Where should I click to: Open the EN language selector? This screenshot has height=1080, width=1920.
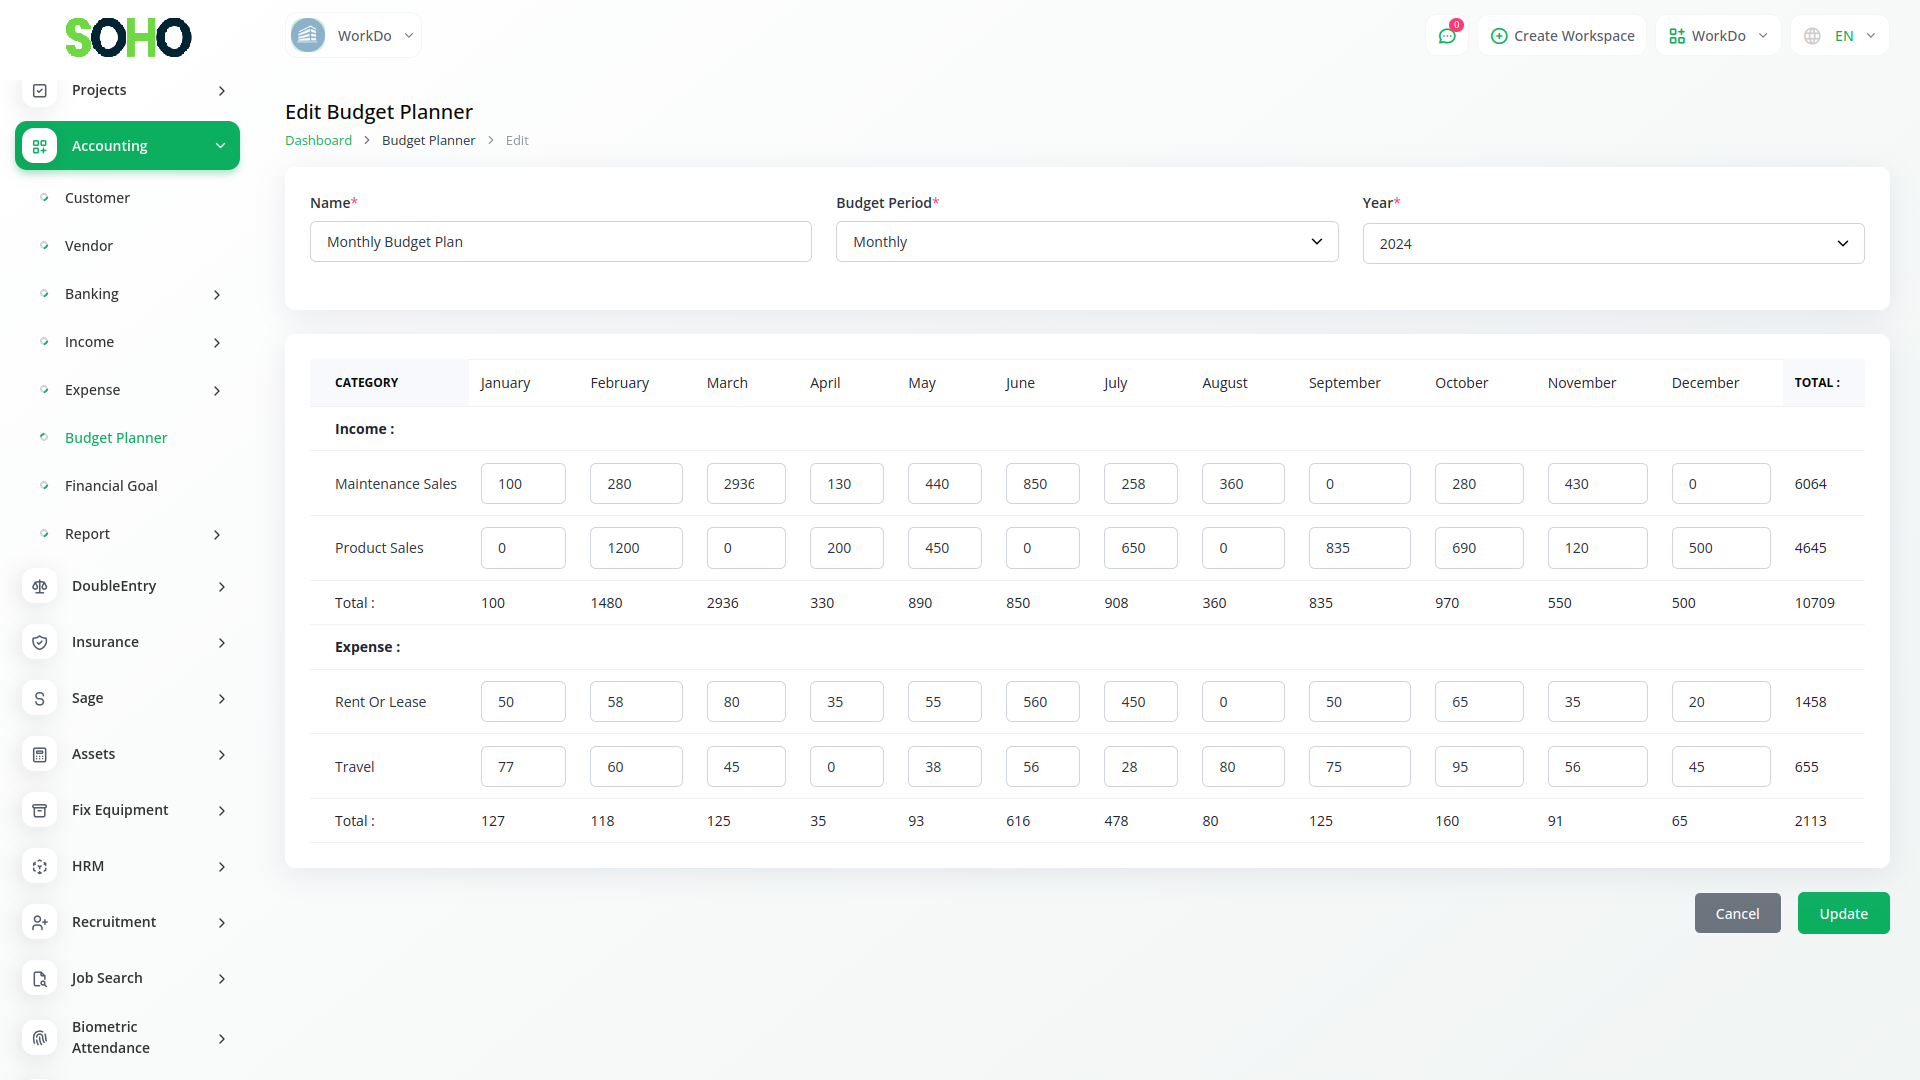[x=1841, y=36]
